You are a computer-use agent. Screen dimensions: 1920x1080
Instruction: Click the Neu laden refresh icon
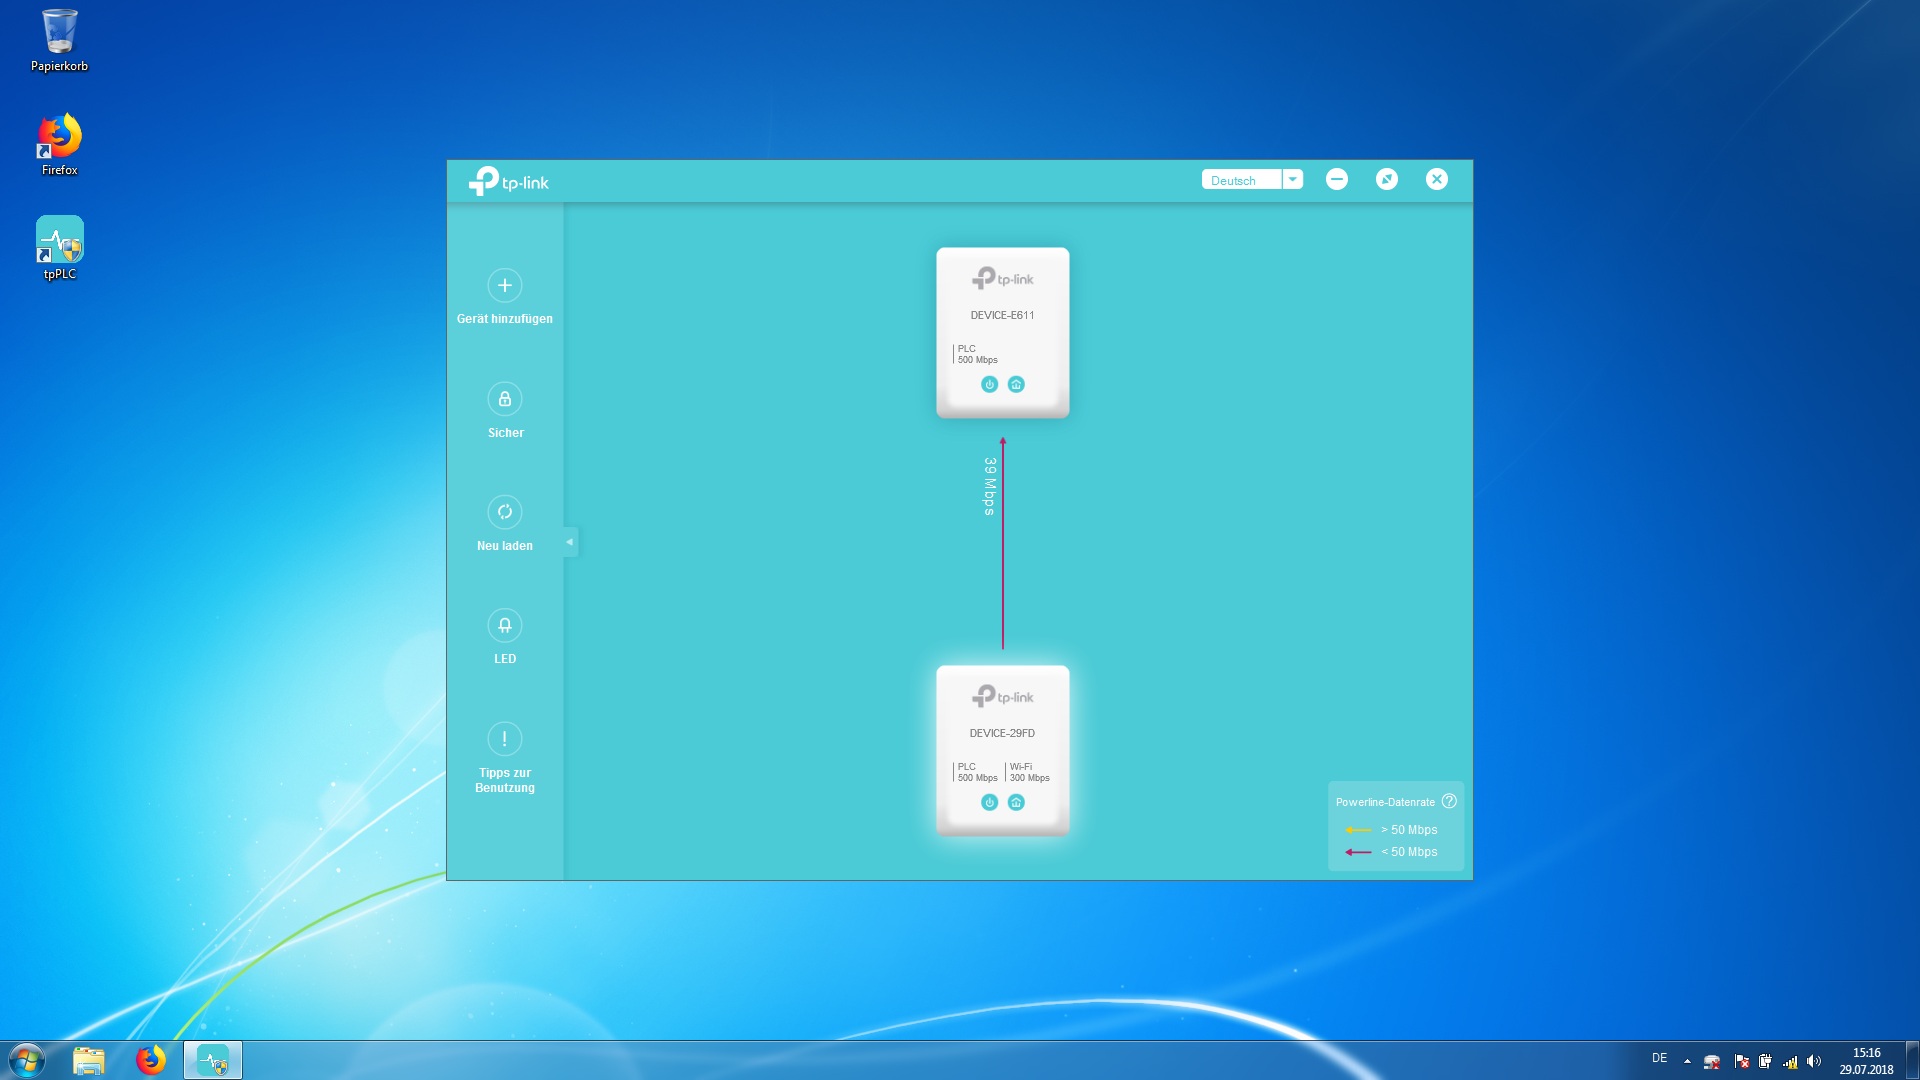(504, 512)
